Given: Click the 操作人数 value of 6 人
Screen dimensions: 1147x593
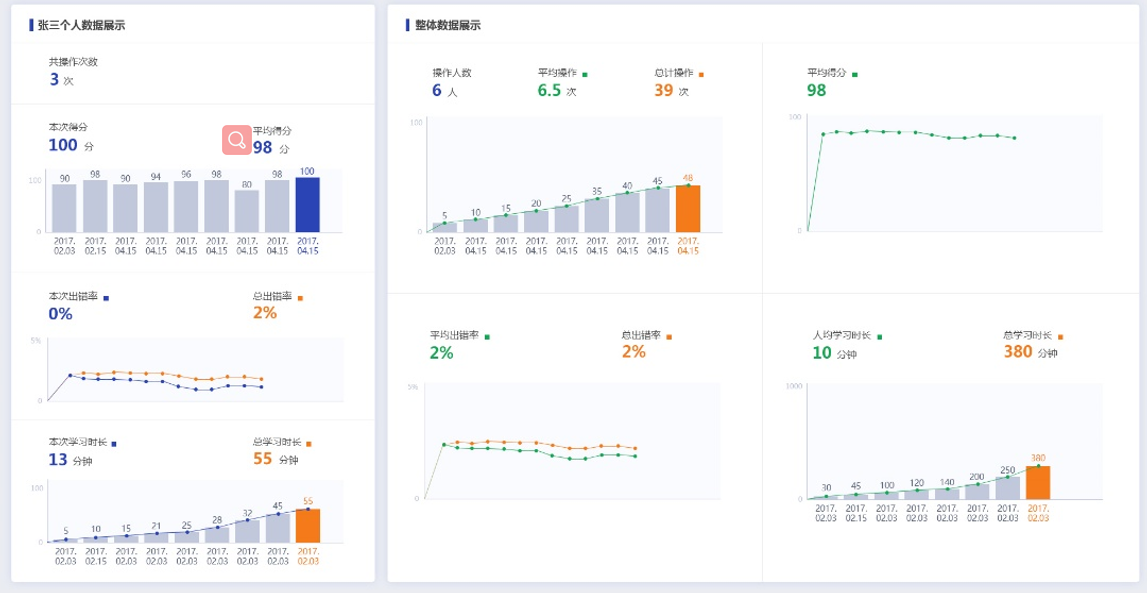Looking at the screenshot, I should 444,91.
